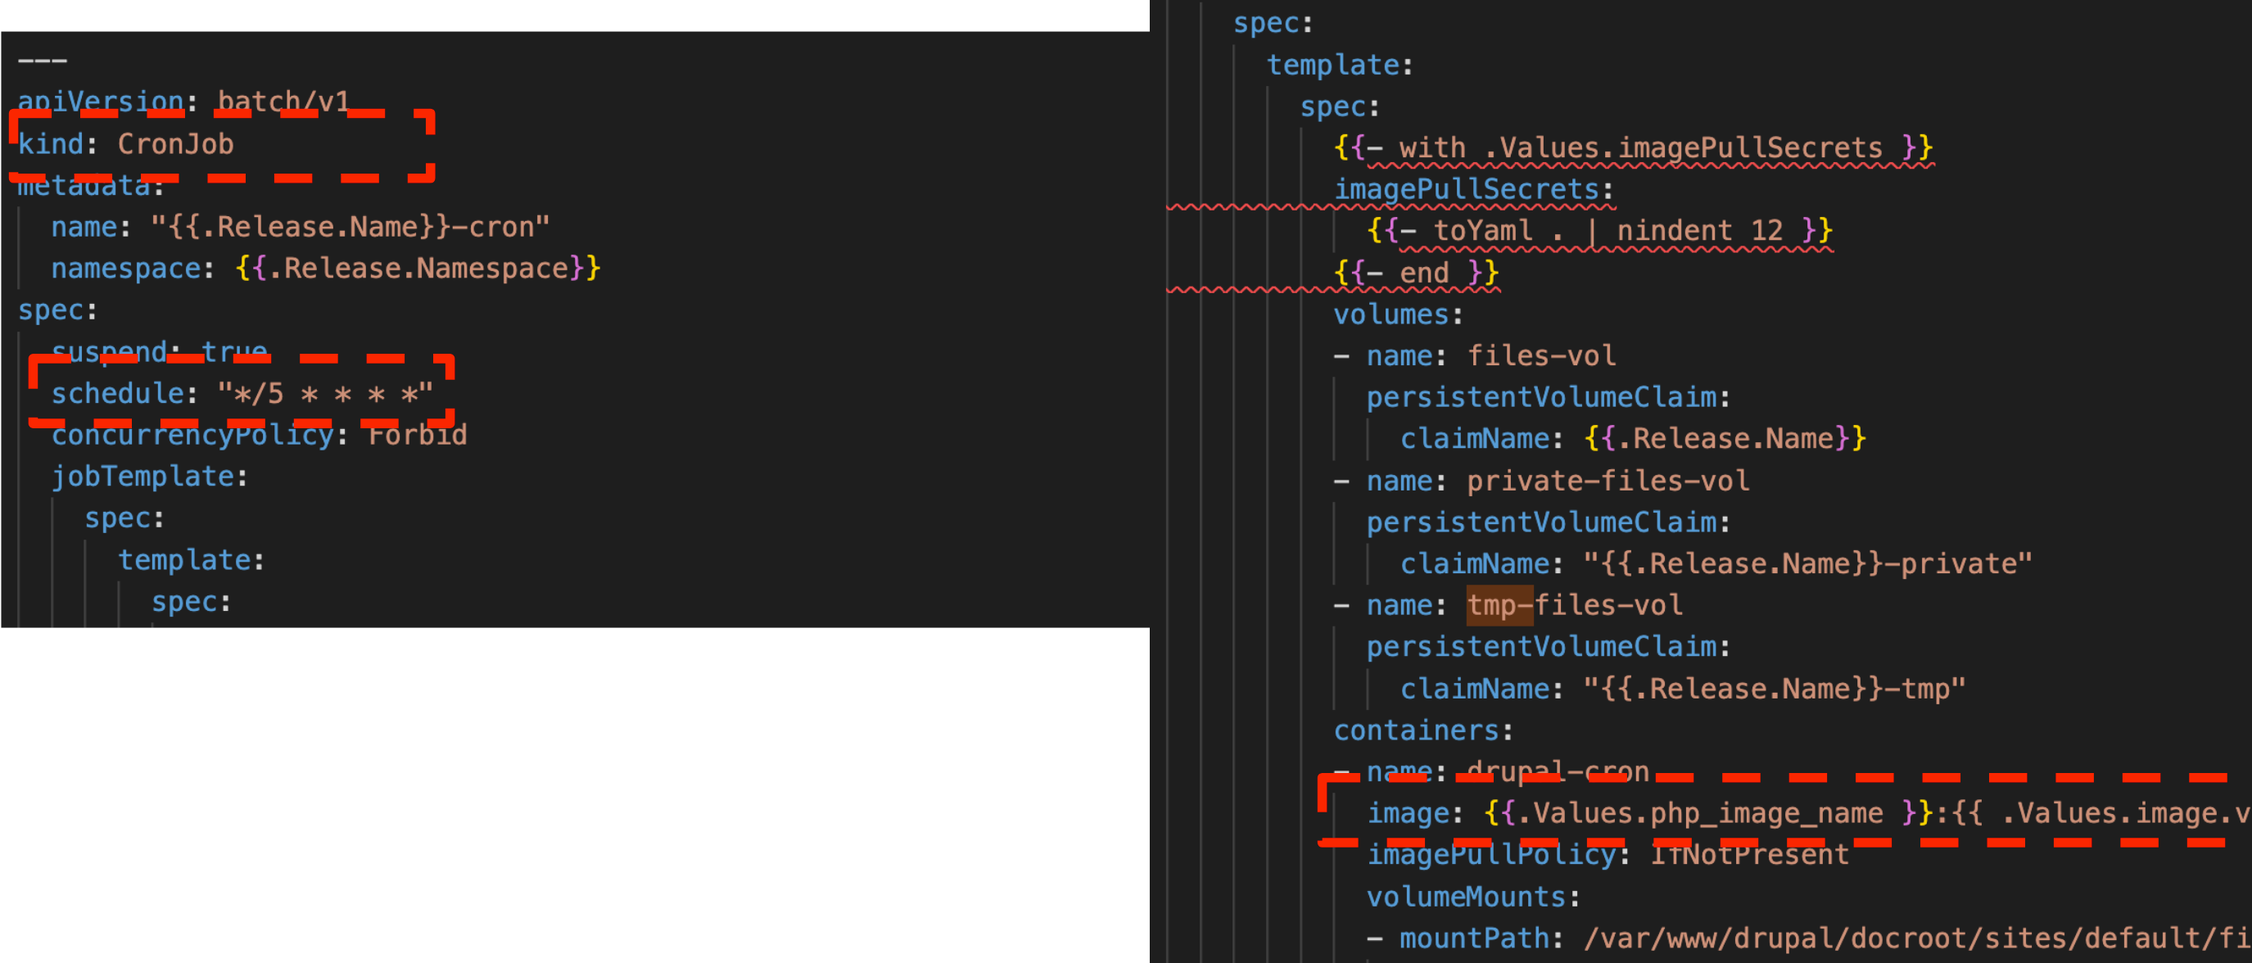Click the mountPath '/var/www/drupal/docroot/sites/default' line
The width and height of the screenshot is (2252, 963).
click(1808, 939)
